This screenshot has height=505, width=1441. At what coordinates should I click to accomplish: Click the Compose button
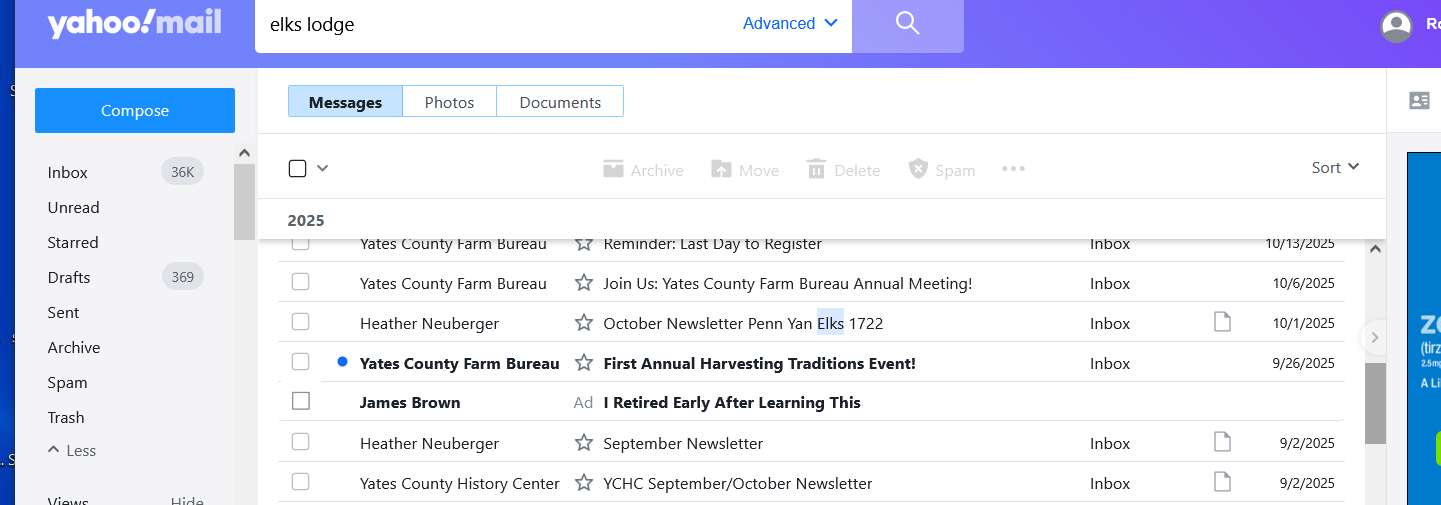(135, 110)
